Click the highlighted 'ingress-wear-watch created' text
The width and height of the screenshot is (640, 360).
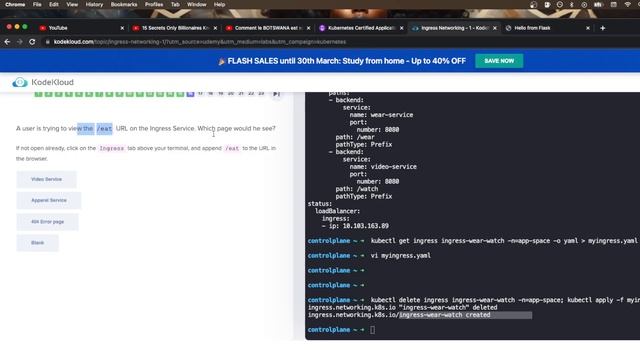(x=445, y=315)
